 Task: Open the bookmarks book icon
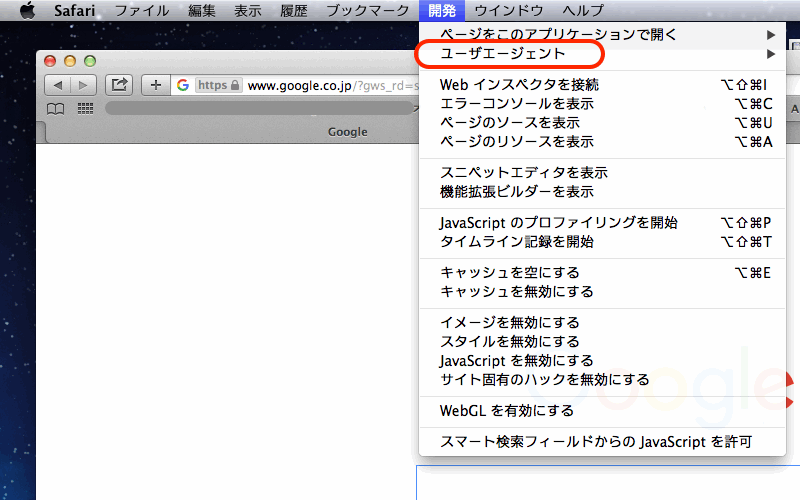coord(57,108)
